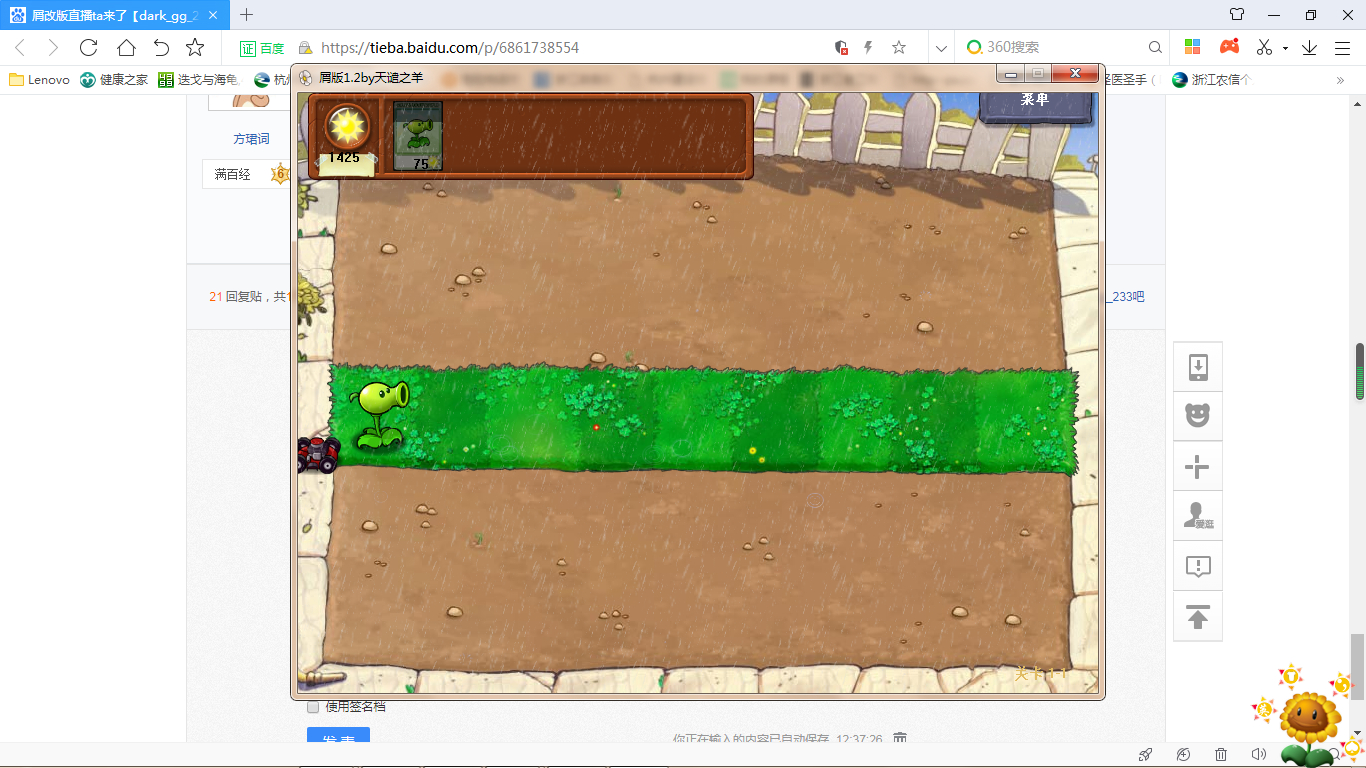This screenshot has width=1366, height=768.
Task: Select the Peashooter seed packet costing 75
Action: pyautogui.click(x=417, y=136)
